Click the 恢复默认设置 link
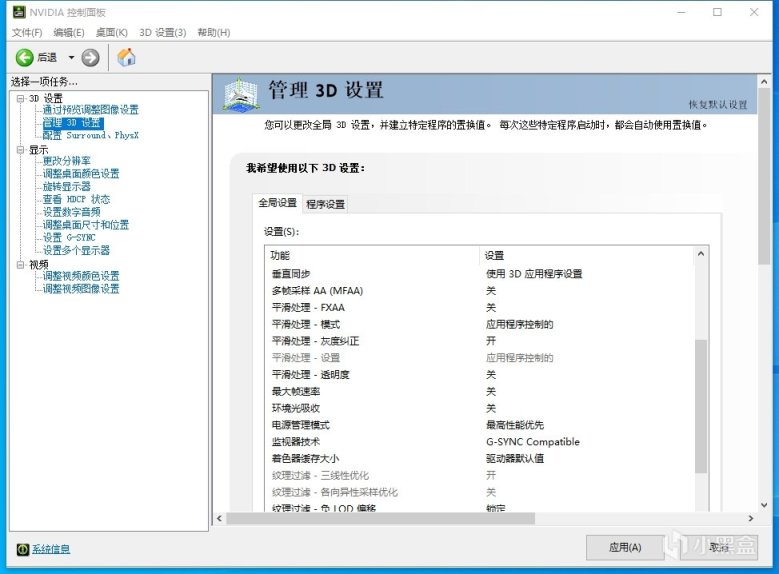The image size is (779, 574). [x=718, y=104]
